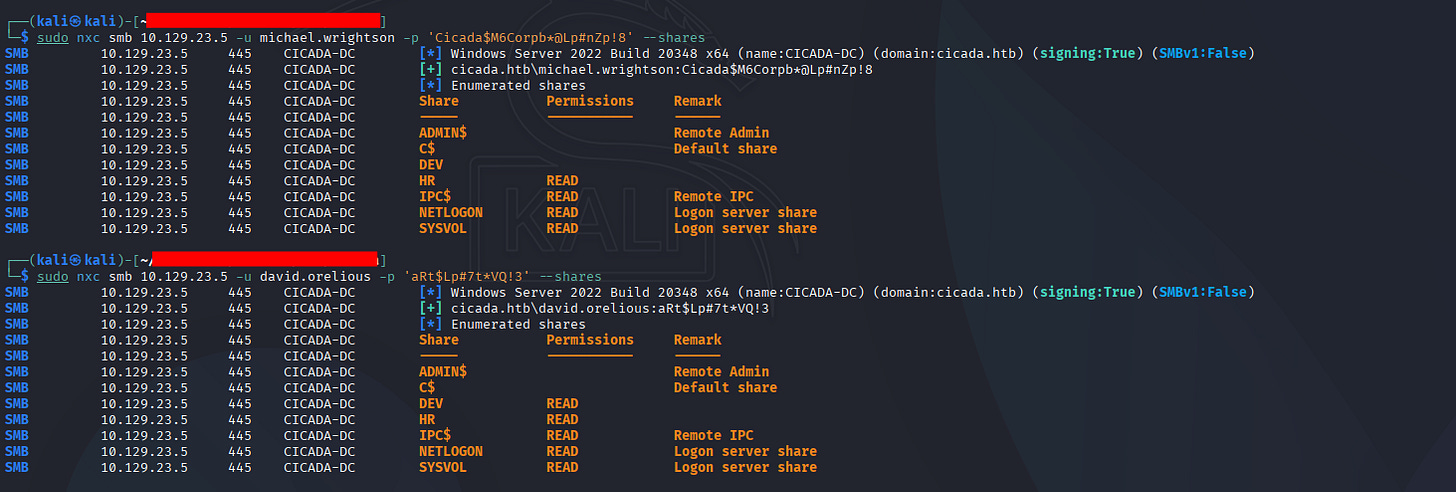Click Remark column header in second output
Viewport: 1456px width, 492px height.
(697, 340)
